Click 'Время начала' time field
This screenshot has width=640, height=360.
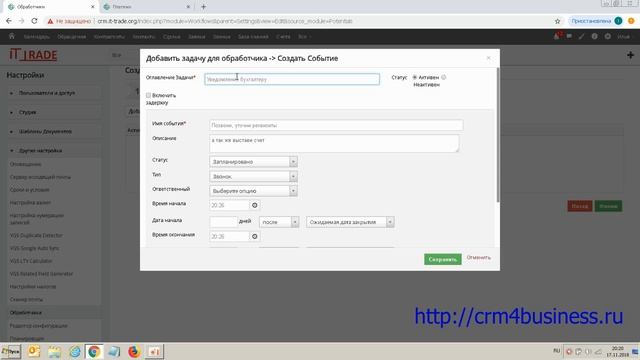(x=229, y=205)
